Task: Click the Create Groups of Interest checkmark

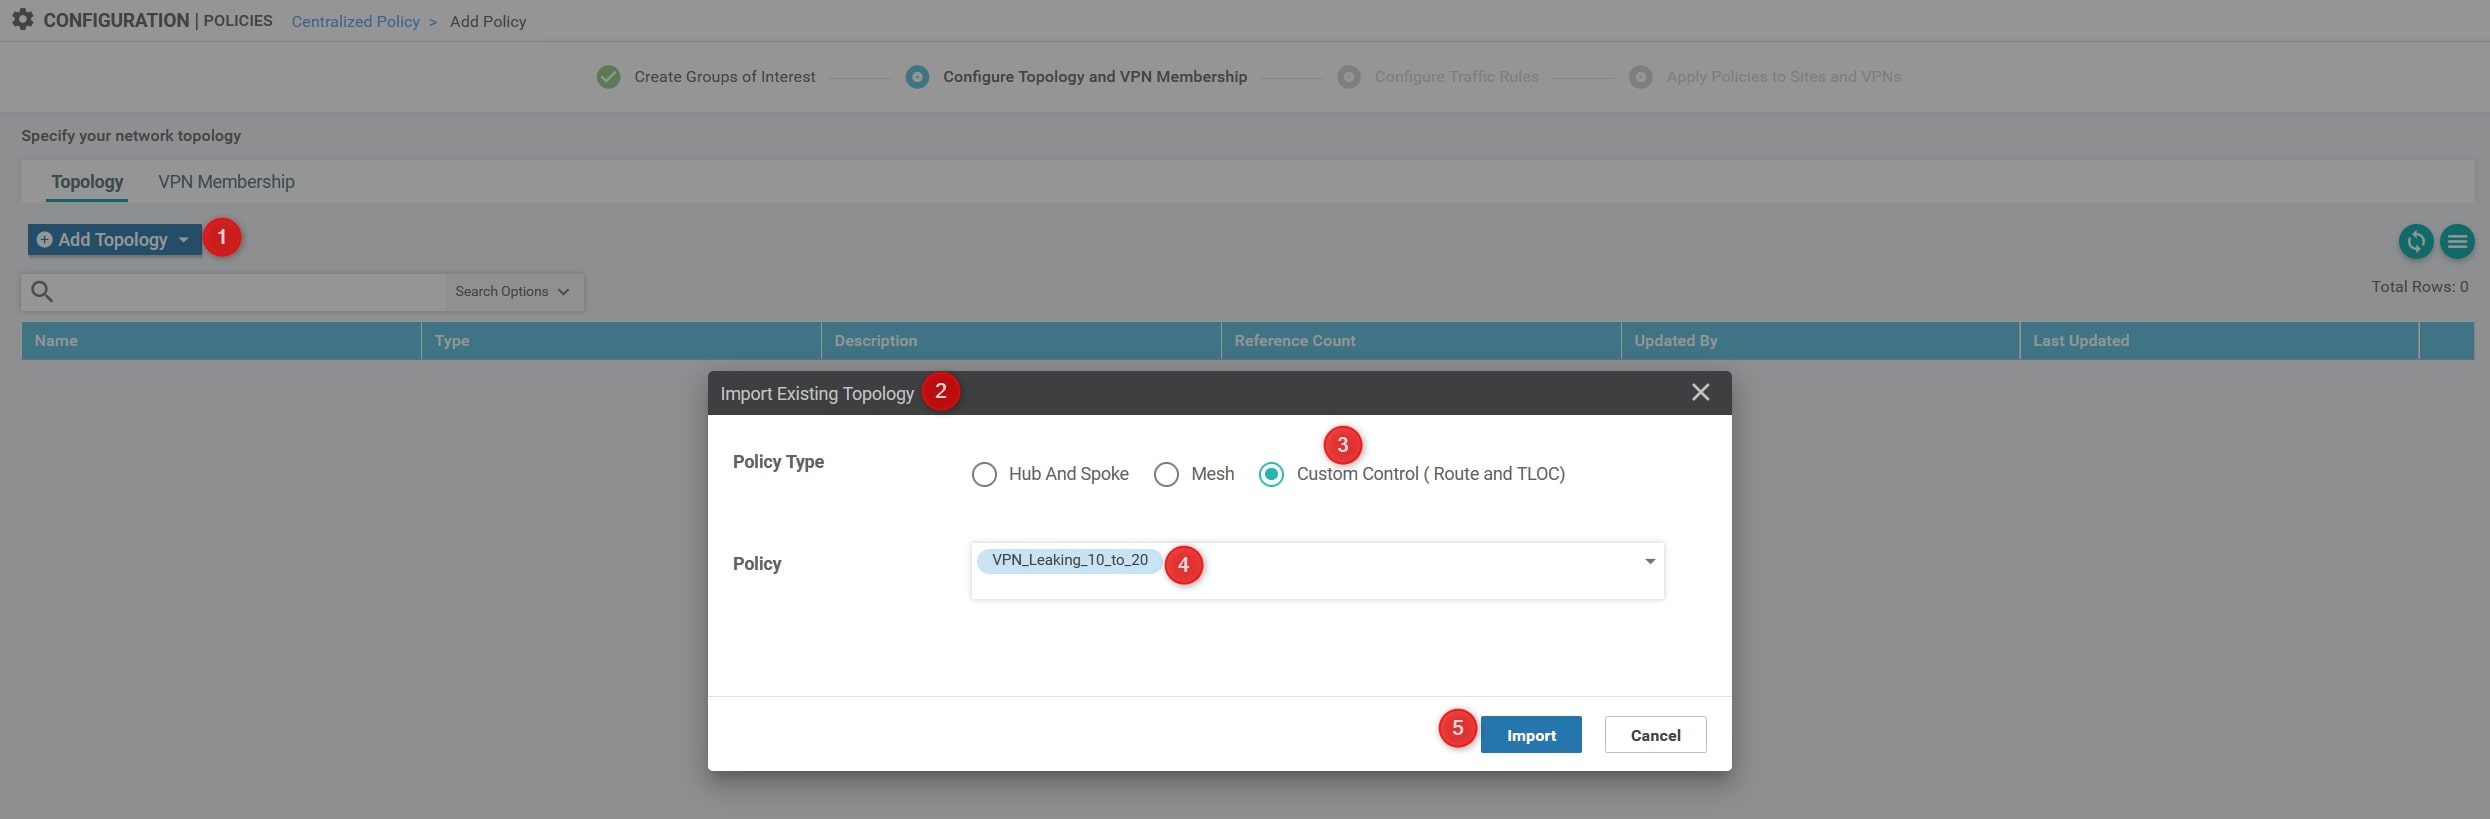Action: [608, 77]
